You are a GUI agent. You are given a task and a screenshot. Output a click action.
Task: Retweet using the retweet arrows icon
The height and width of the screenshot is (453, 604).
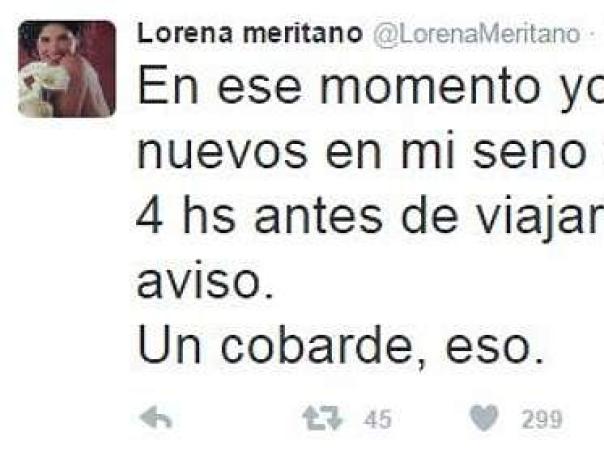(322, 419)
